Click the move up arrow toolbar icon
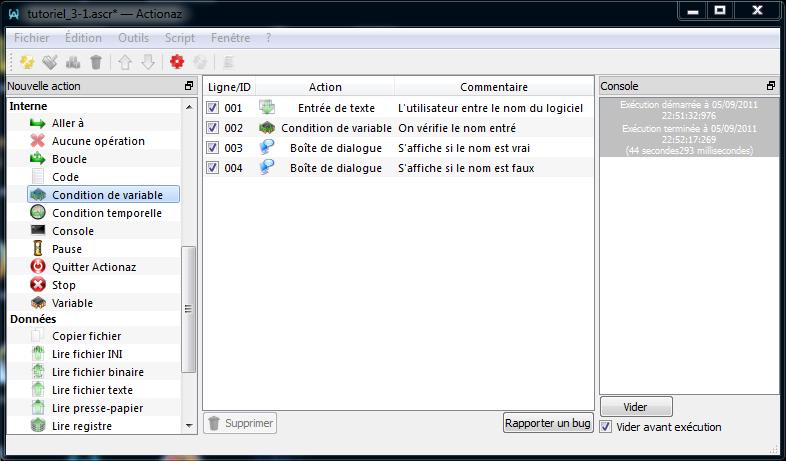The width and height of the screenshot is (786, 461). [125, 62]
